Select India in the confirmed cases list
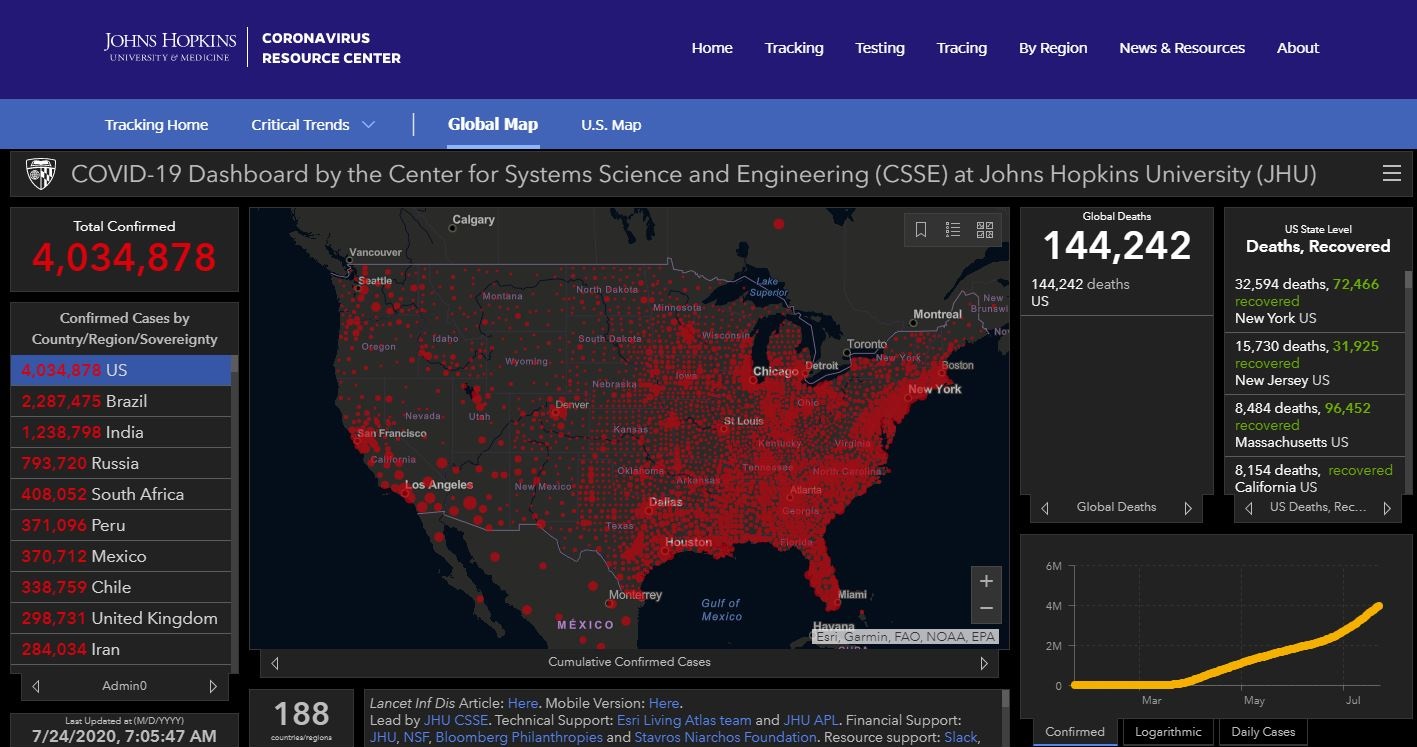The image size is (1417, 747). pyautogui.click(x=121, y=432)
